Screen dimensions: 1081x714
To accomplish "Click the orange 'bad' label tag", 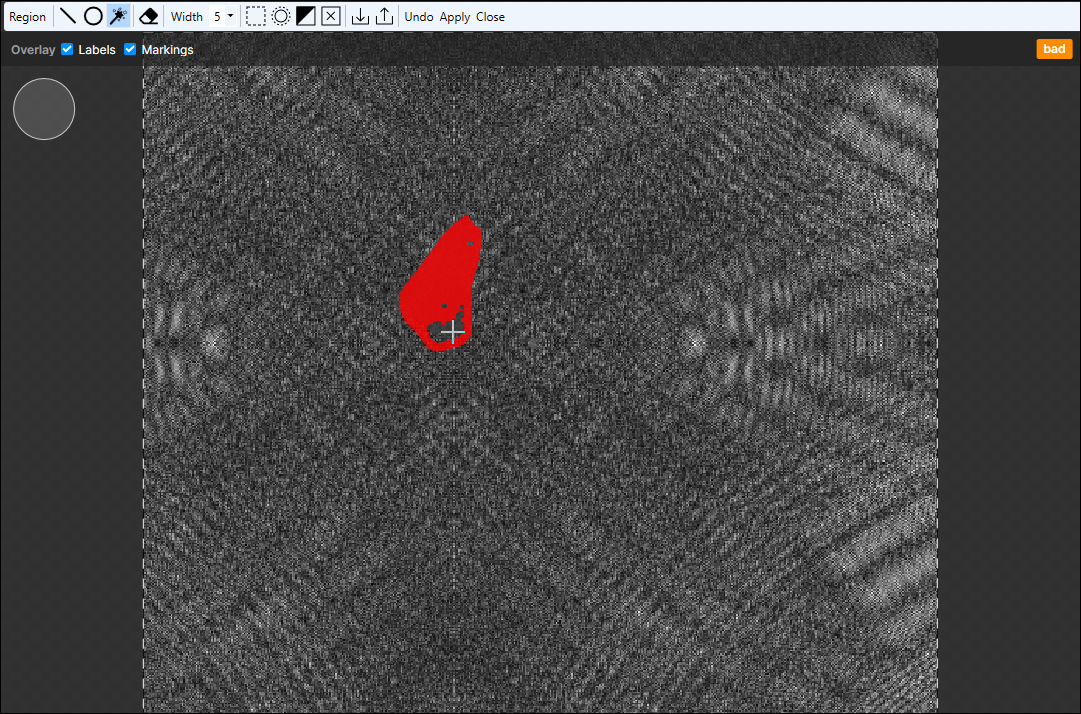I will (1054, 49).
